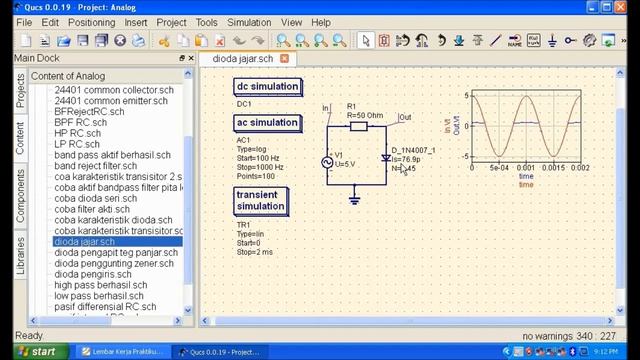Image resolution: width=640 pixels, height=360 pixels.
Task: Open the Project menu
Action: (171, 22)
